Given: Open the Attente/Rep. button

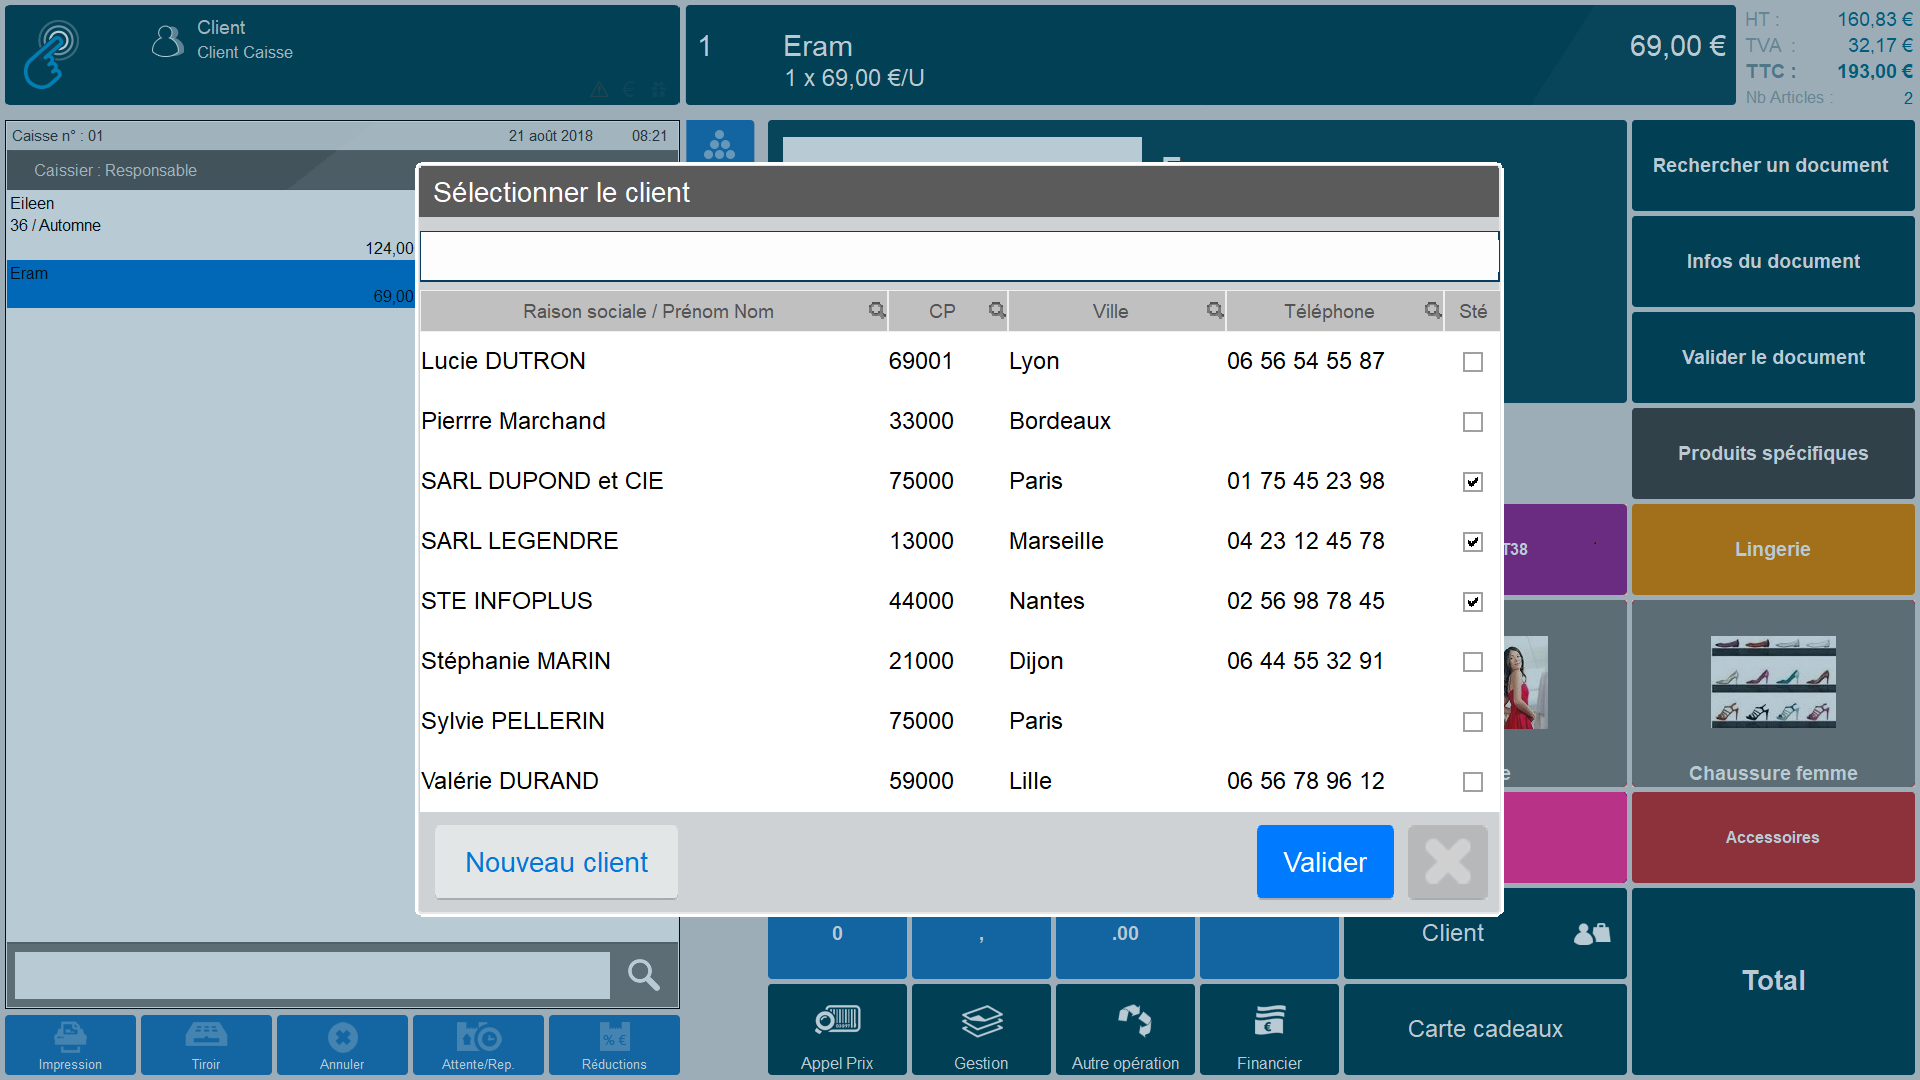Looking at the screenshot, I should tap(478, 1045).
